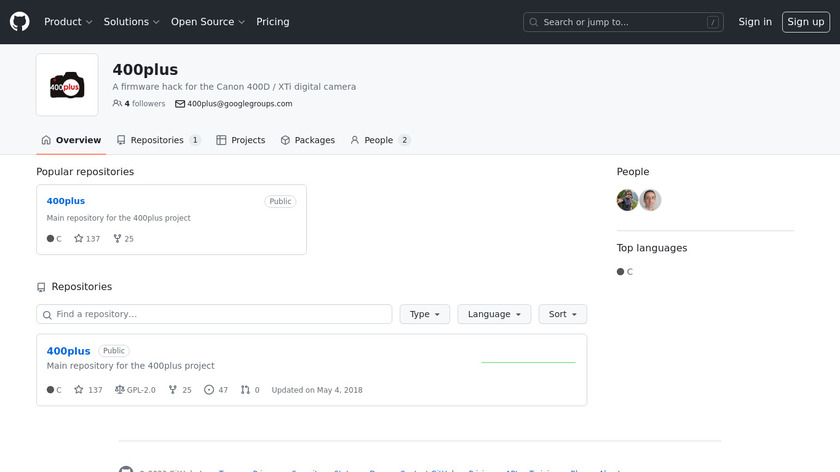Screen dimensions: 840x472
Task: Click the first member avatar under People
Action: click(x=627, y=200)
